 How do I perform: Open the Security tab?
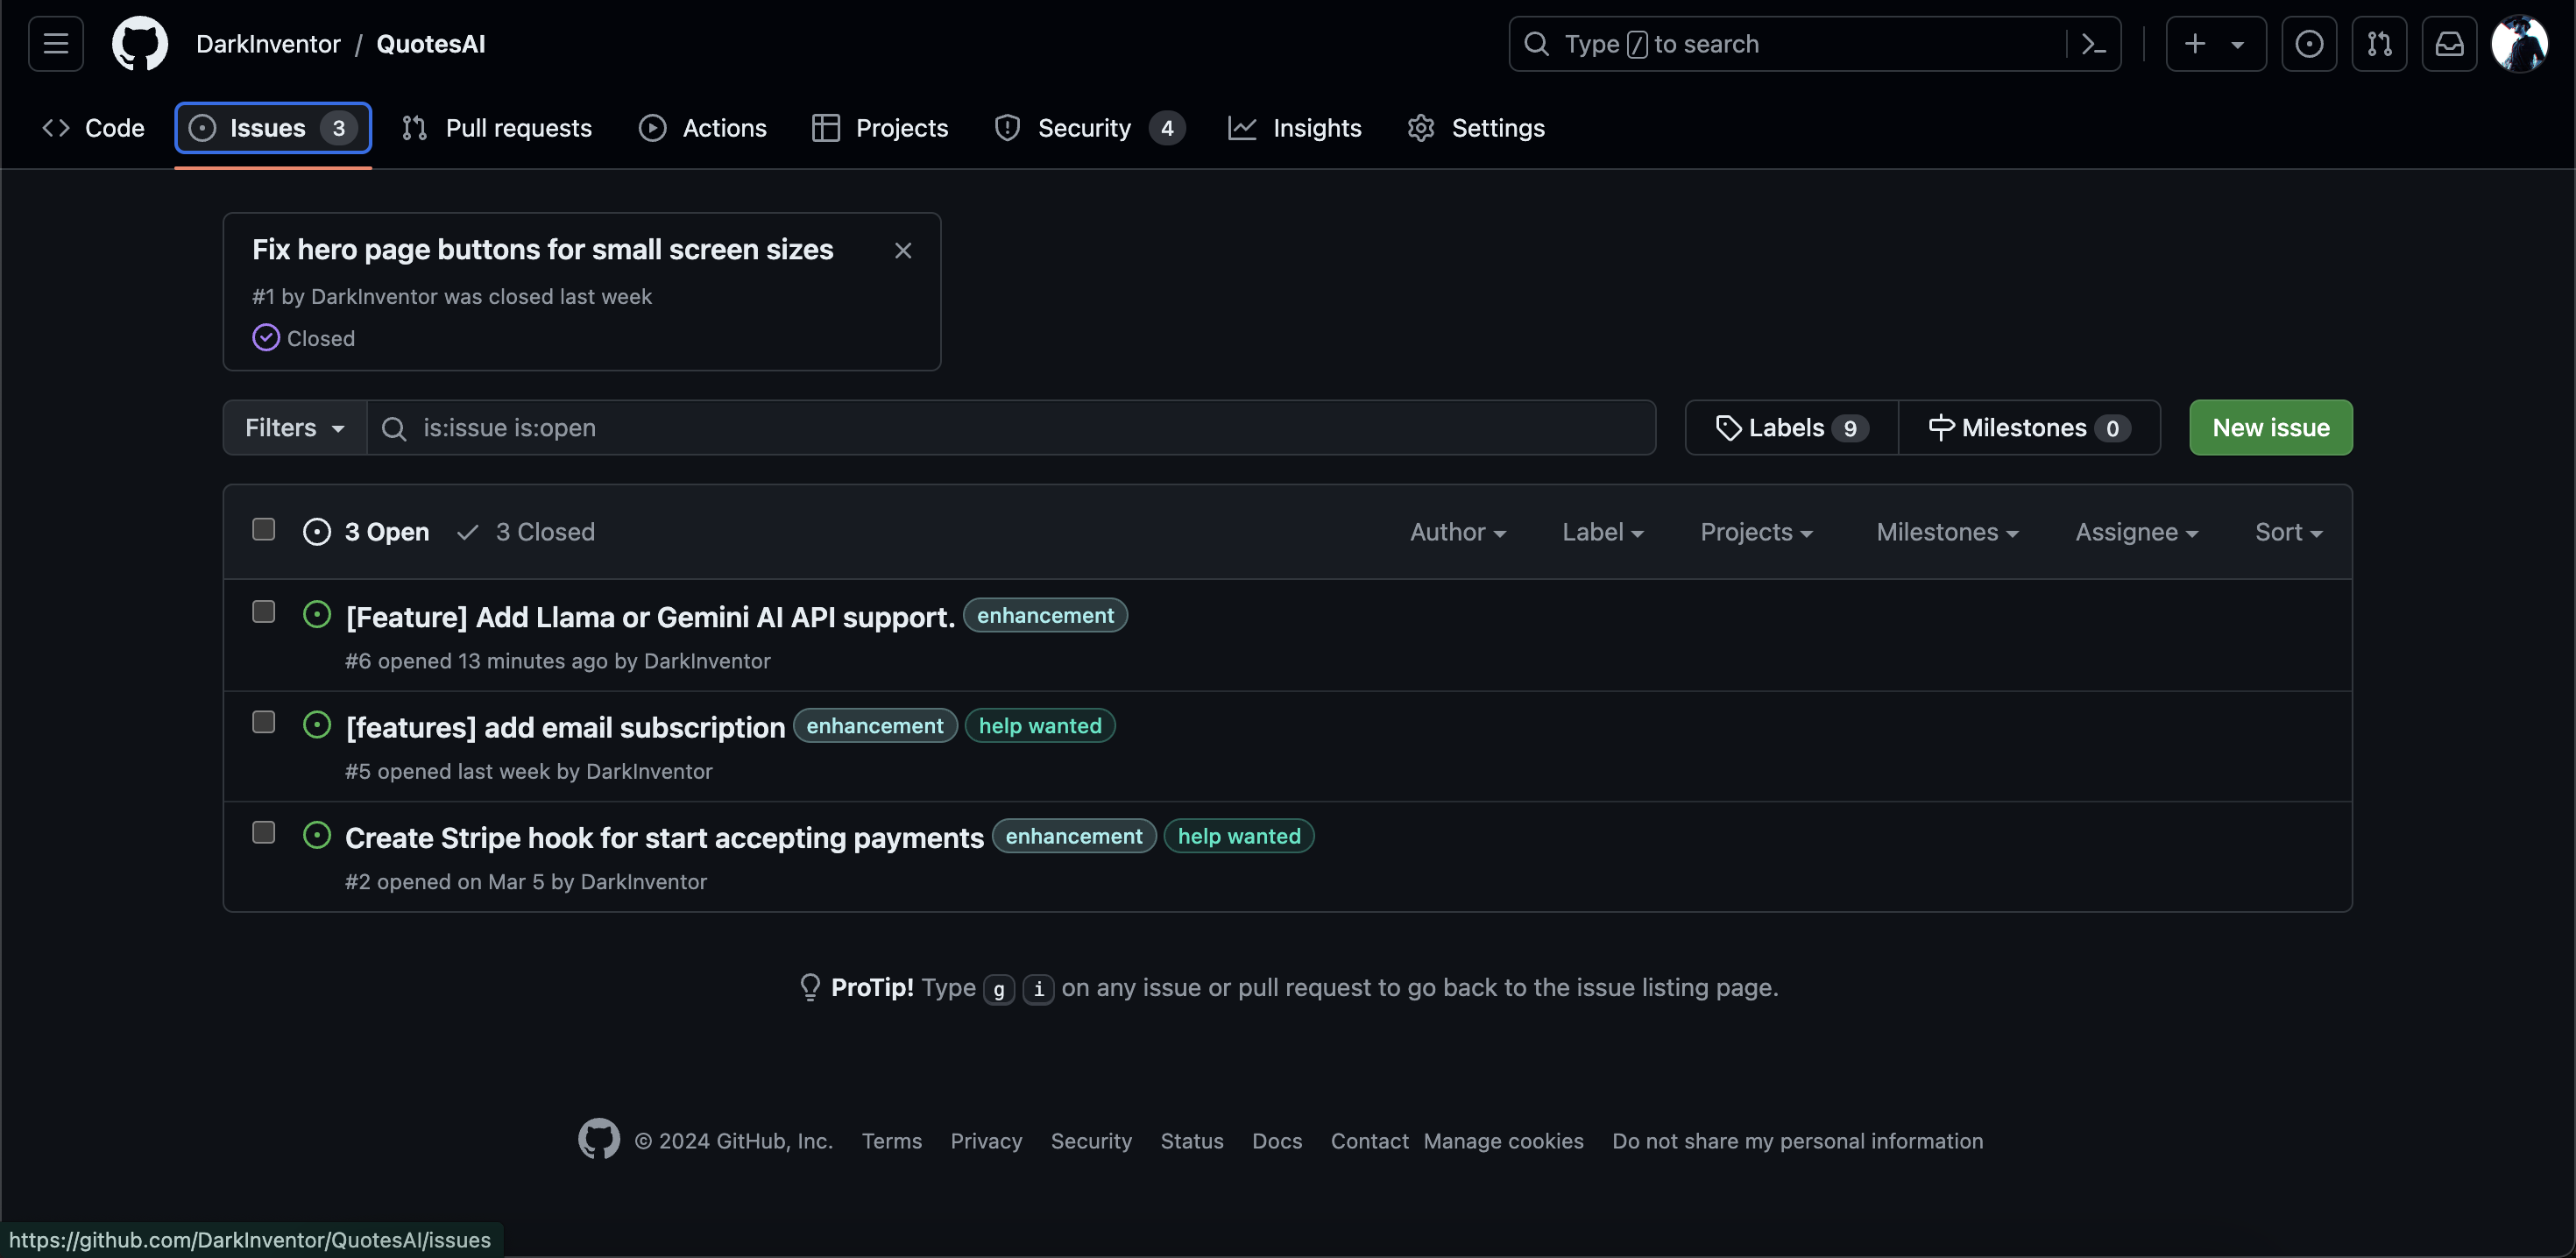coord(1084,128)
